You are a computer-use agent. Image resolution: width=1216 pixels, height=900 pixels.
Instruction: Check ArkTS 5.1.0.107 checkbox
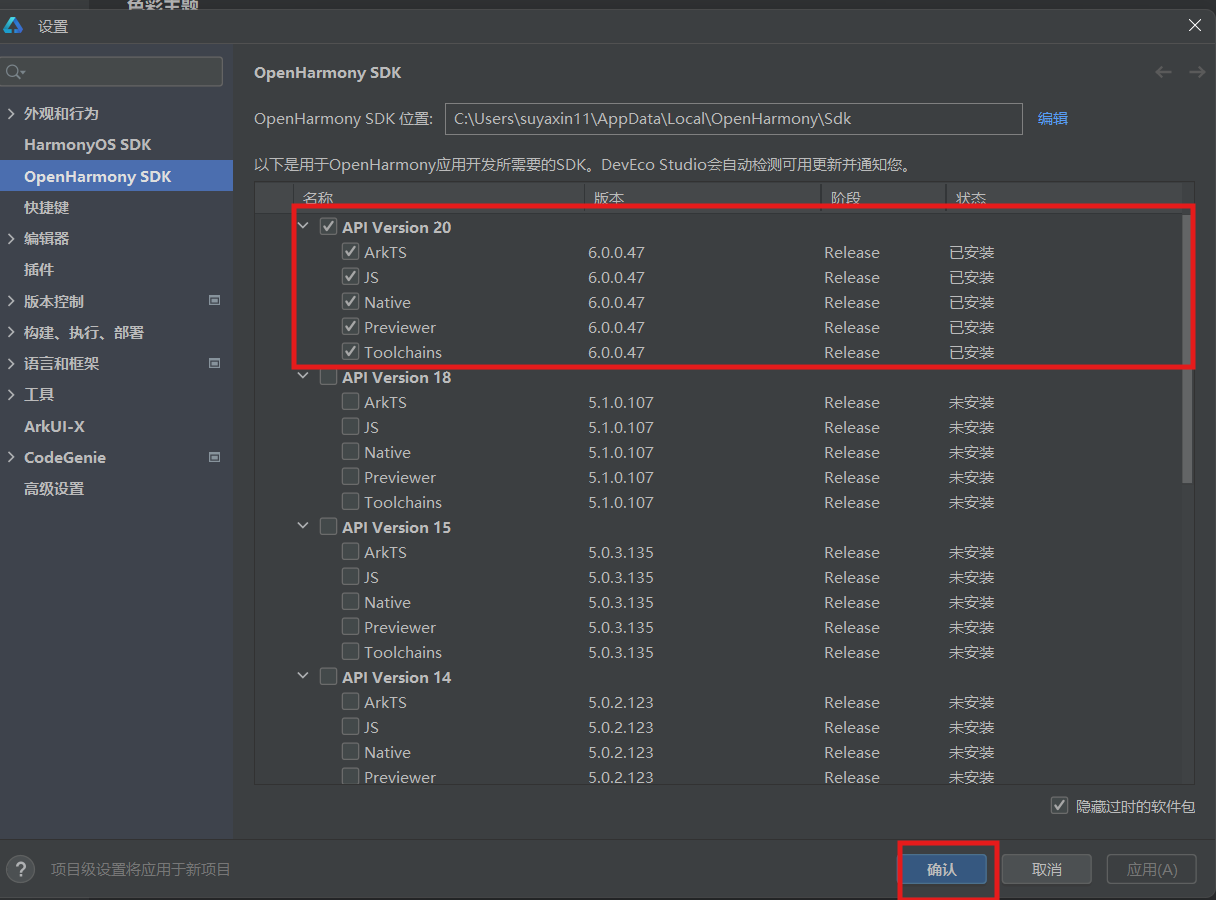pyautogui.click(x=350, y=402)
